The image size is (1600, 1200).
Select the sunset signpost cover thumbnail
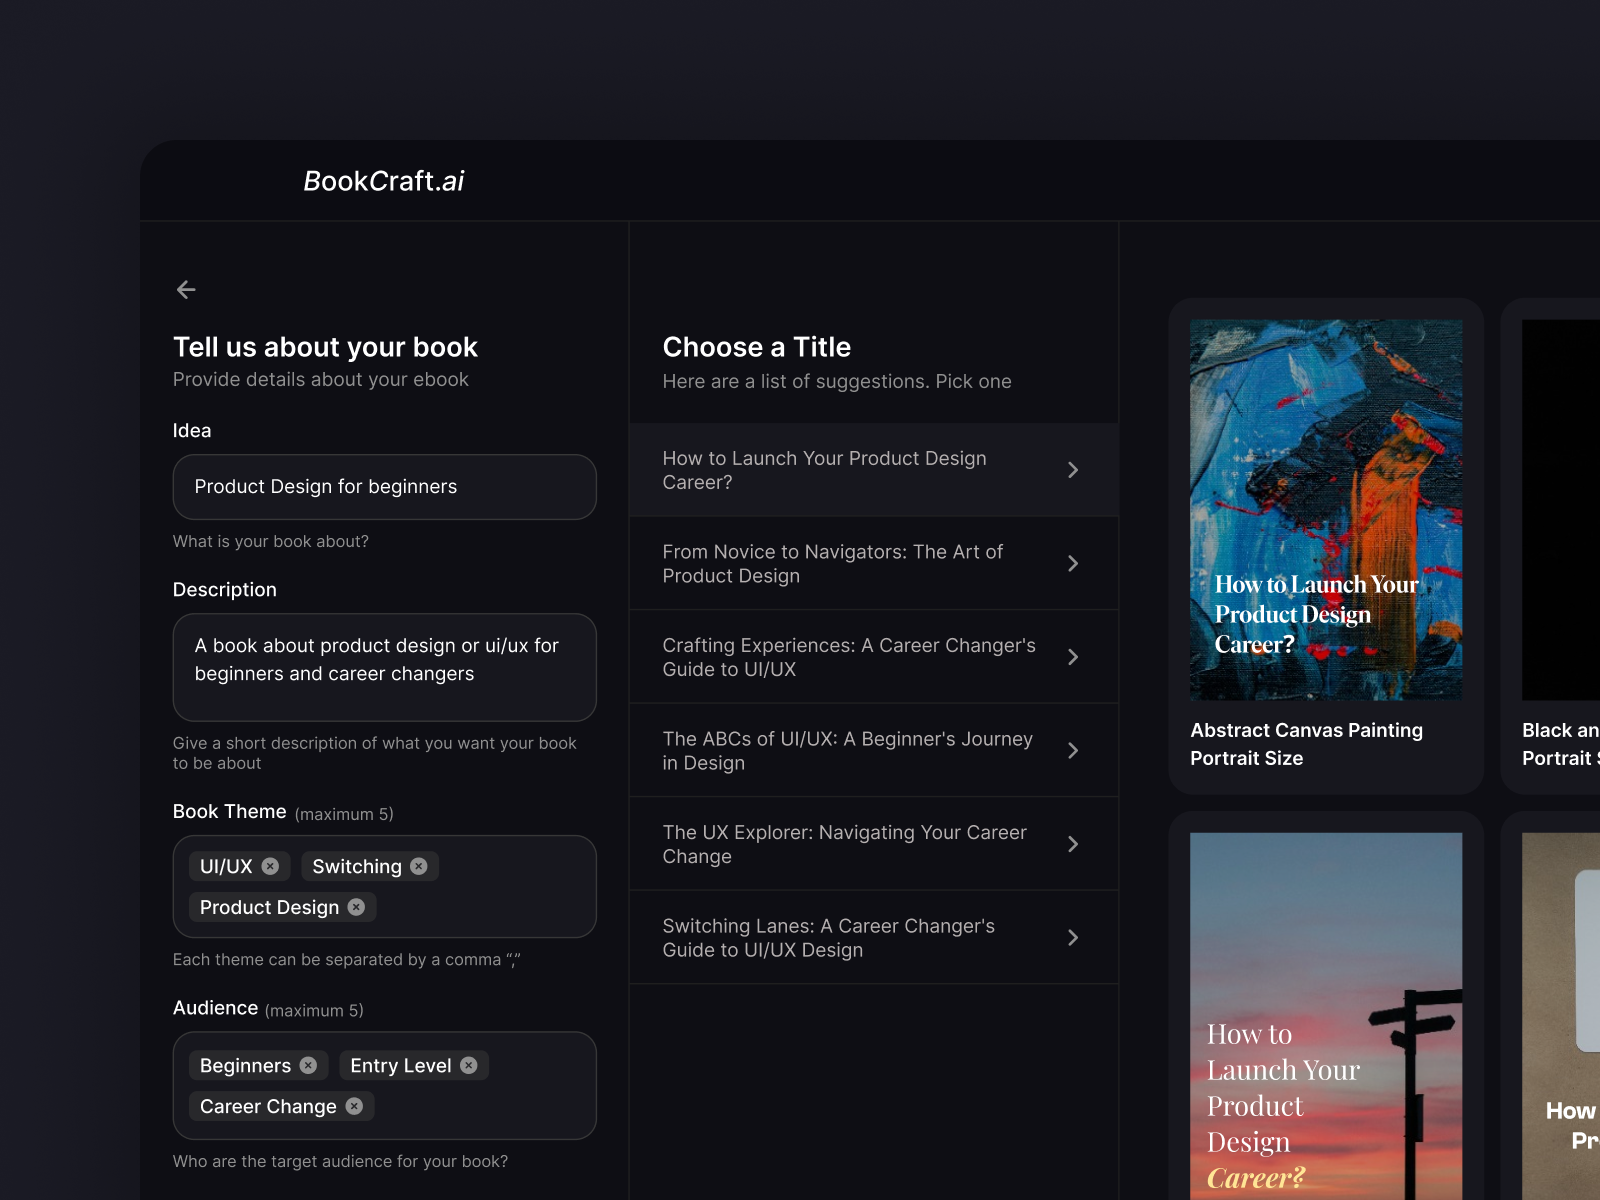tap(1326, 1015)
